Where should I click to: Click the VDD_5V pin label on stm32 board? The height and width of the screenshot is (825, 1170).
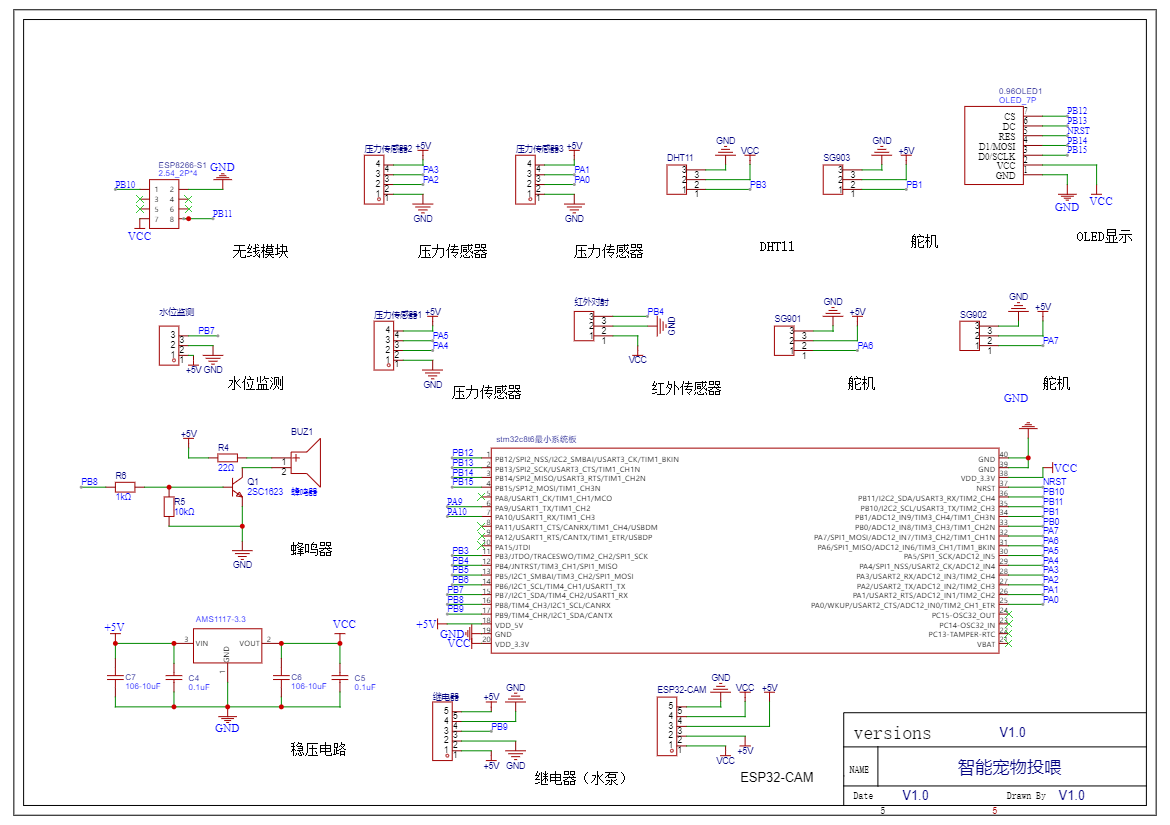point(509,625)
